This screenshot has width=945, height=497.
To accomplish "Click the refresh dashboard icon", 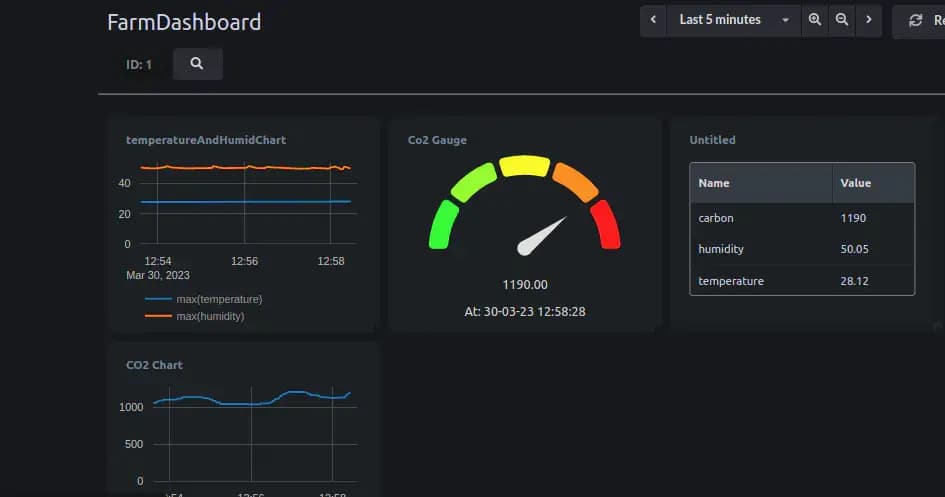I will 915,20.
